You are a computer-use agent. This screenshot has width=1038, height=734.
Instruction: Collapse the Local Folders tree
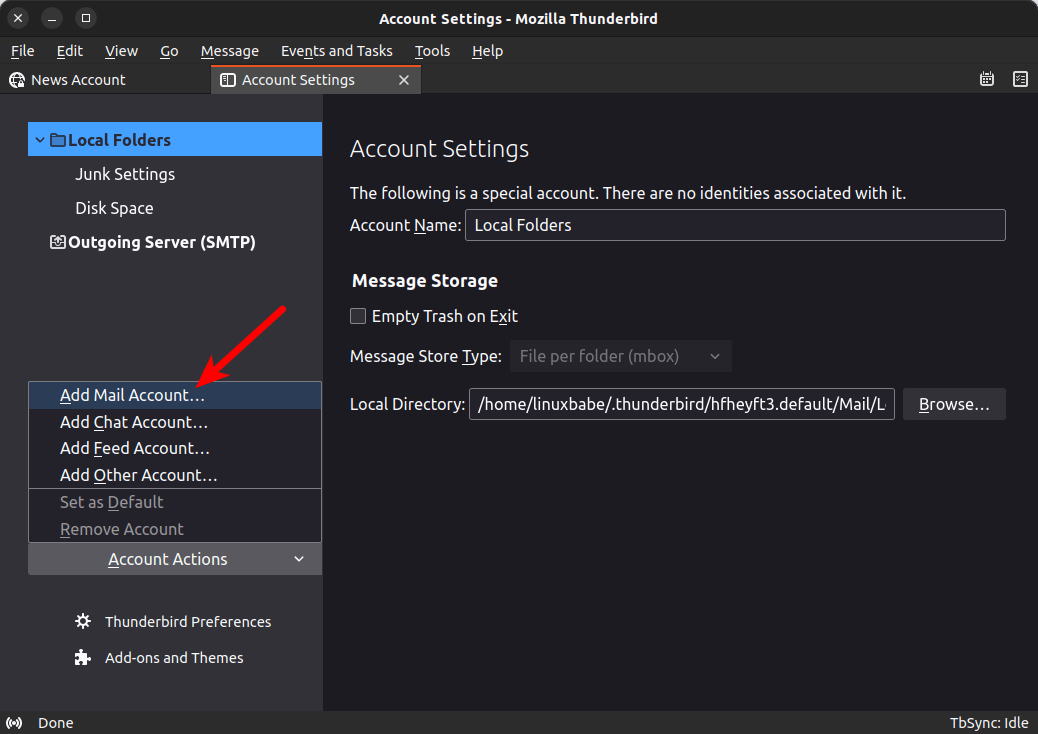click(x=40, y=140)
